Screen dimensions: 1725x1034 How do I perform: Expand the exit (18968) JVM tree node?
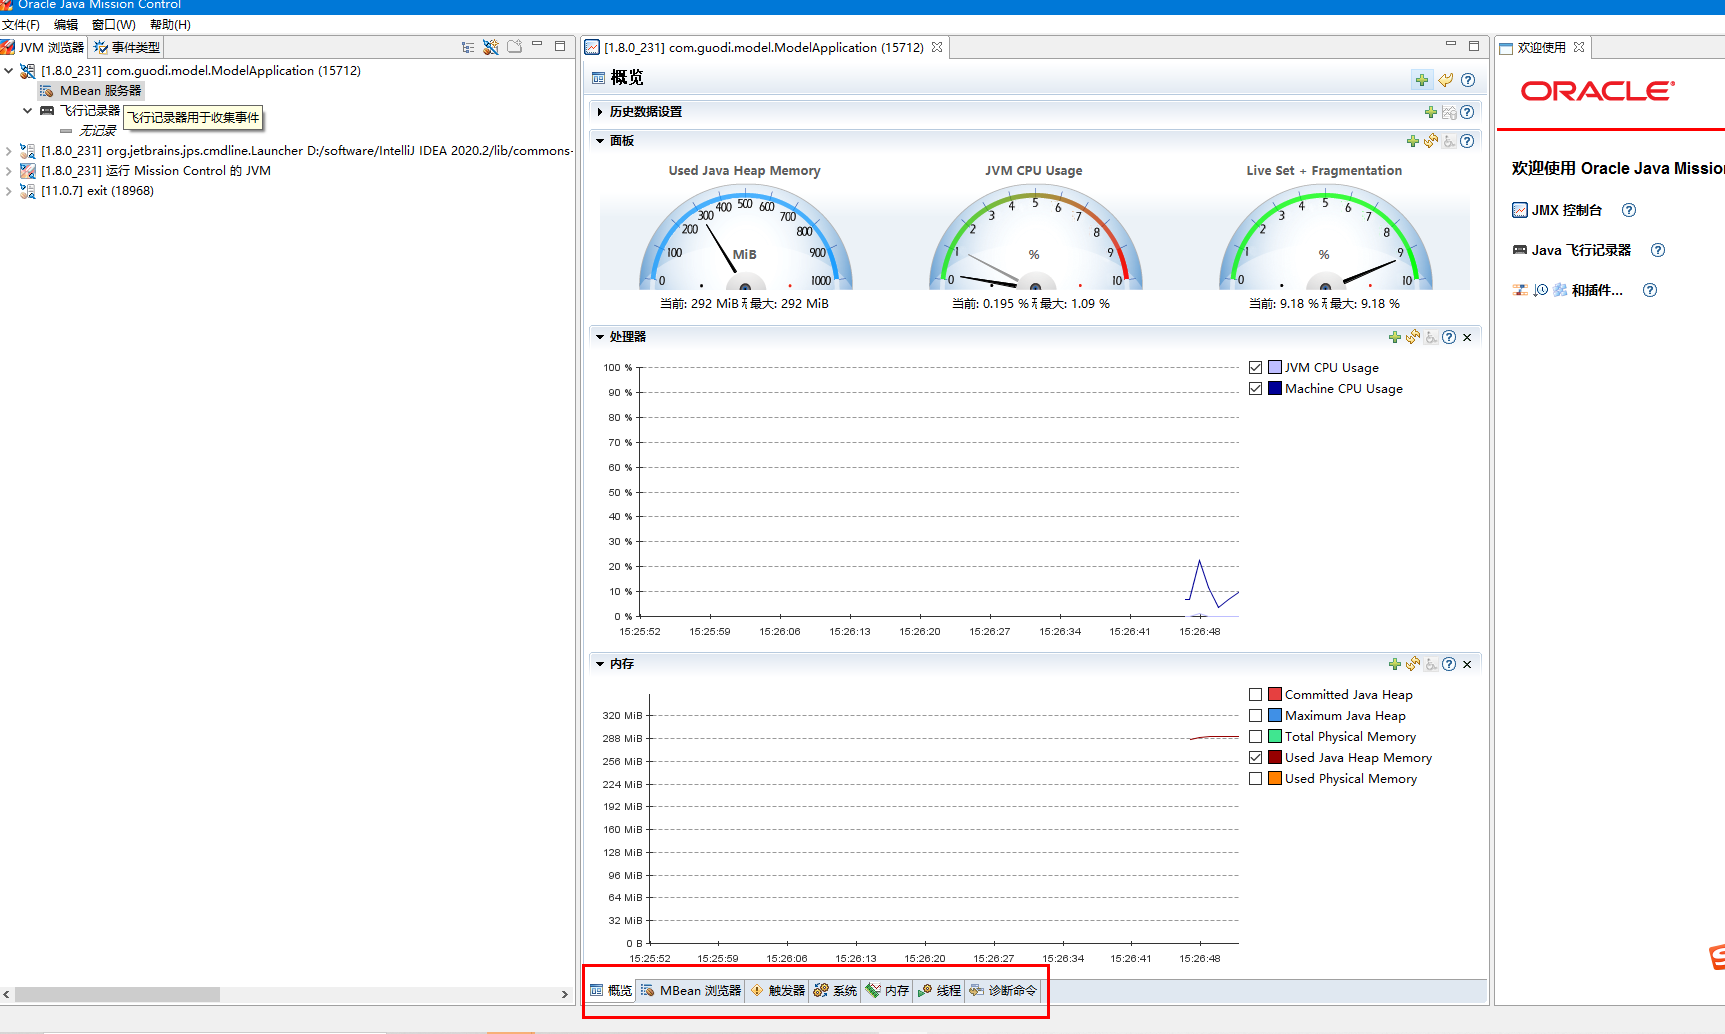point(9,191)
